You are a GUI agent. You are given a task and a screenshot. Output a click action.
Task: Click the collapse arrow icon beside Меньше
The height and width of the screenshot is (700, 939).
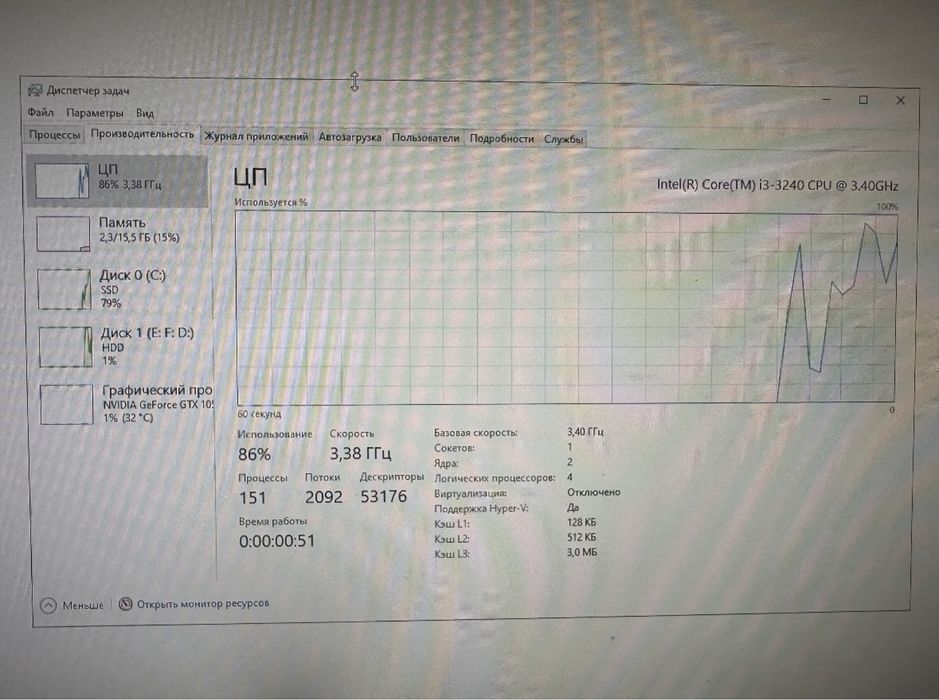point(49,605)
